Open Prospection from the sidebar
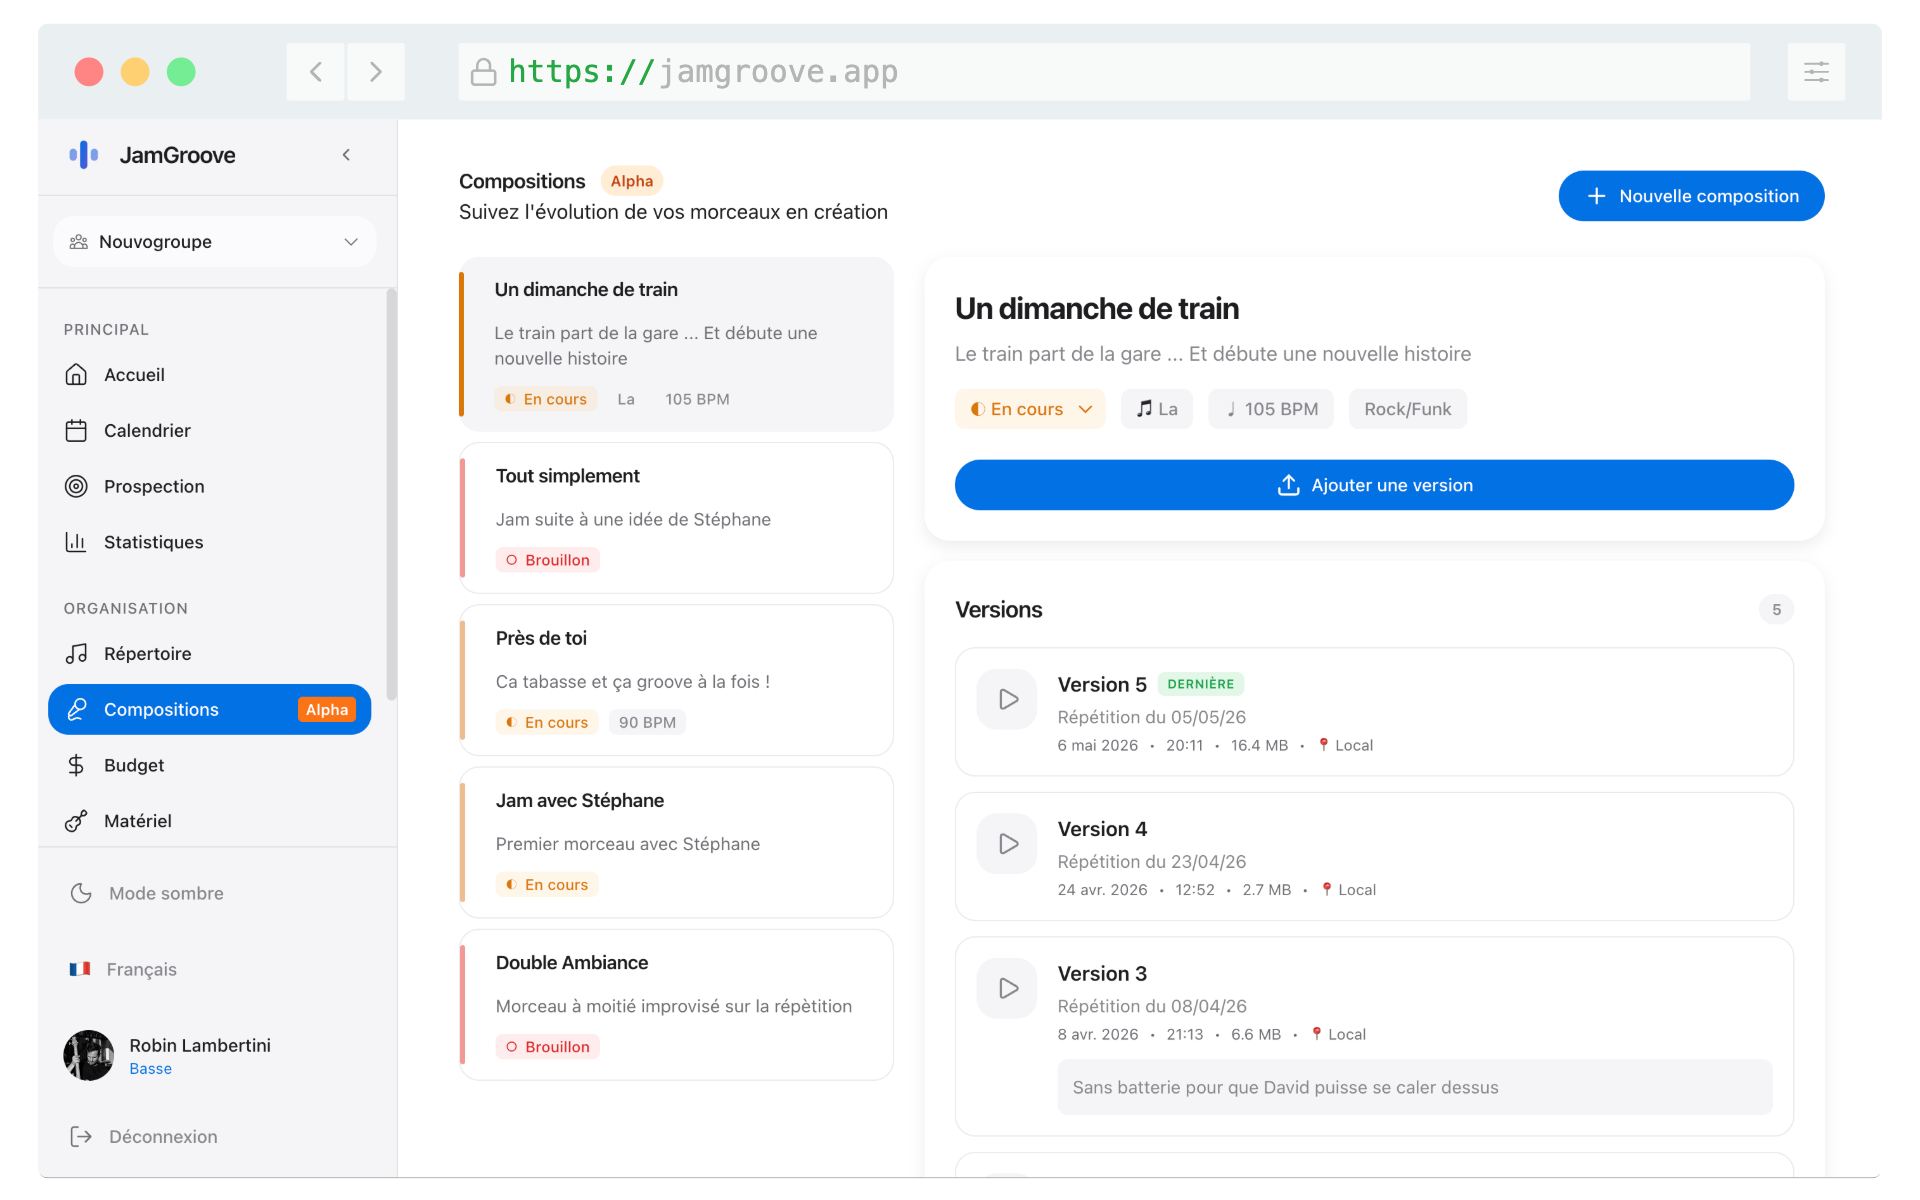 209,487
